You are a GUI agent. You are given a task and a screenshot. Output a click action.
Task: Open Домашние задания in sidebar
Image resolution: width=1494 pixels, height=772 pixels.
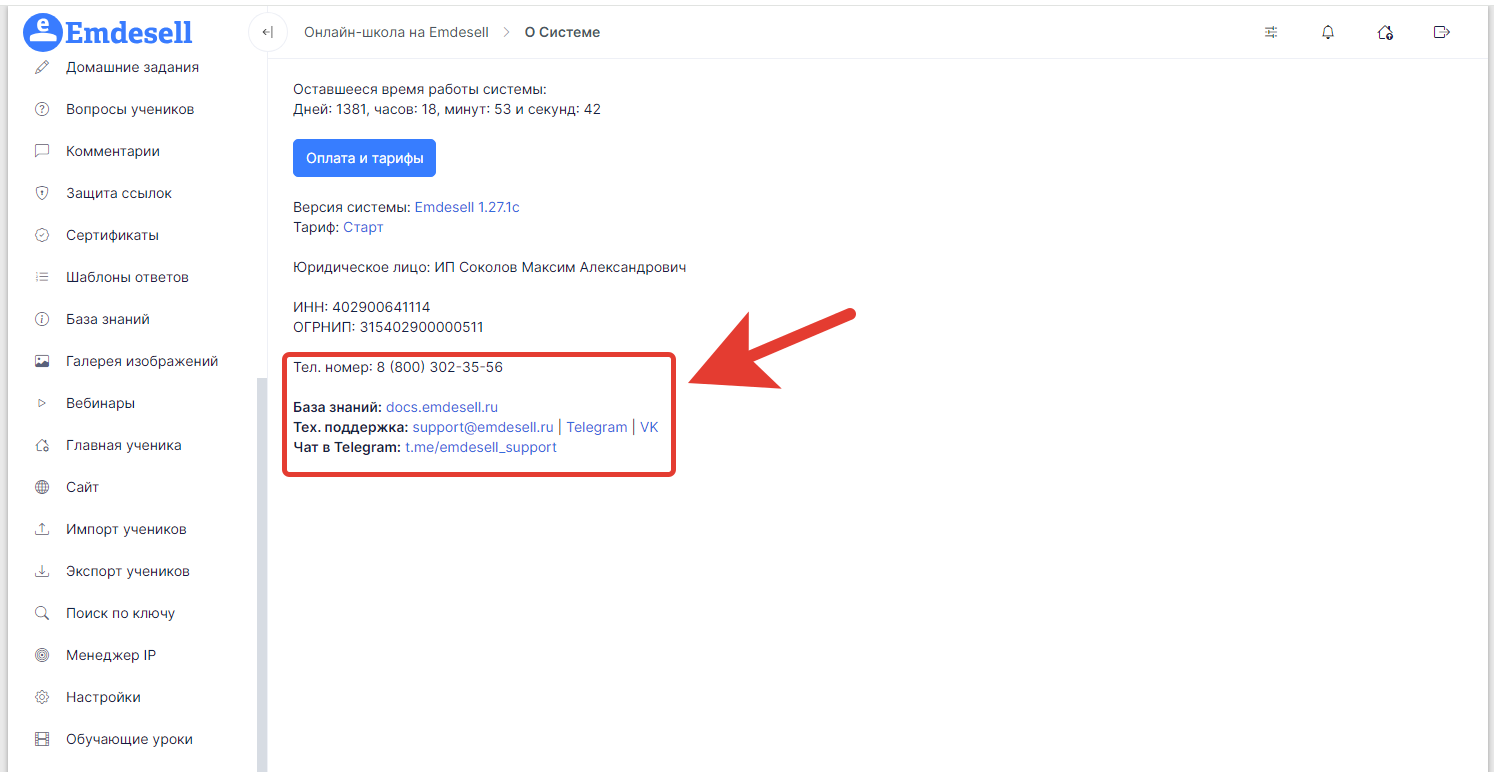click(132, 68)
